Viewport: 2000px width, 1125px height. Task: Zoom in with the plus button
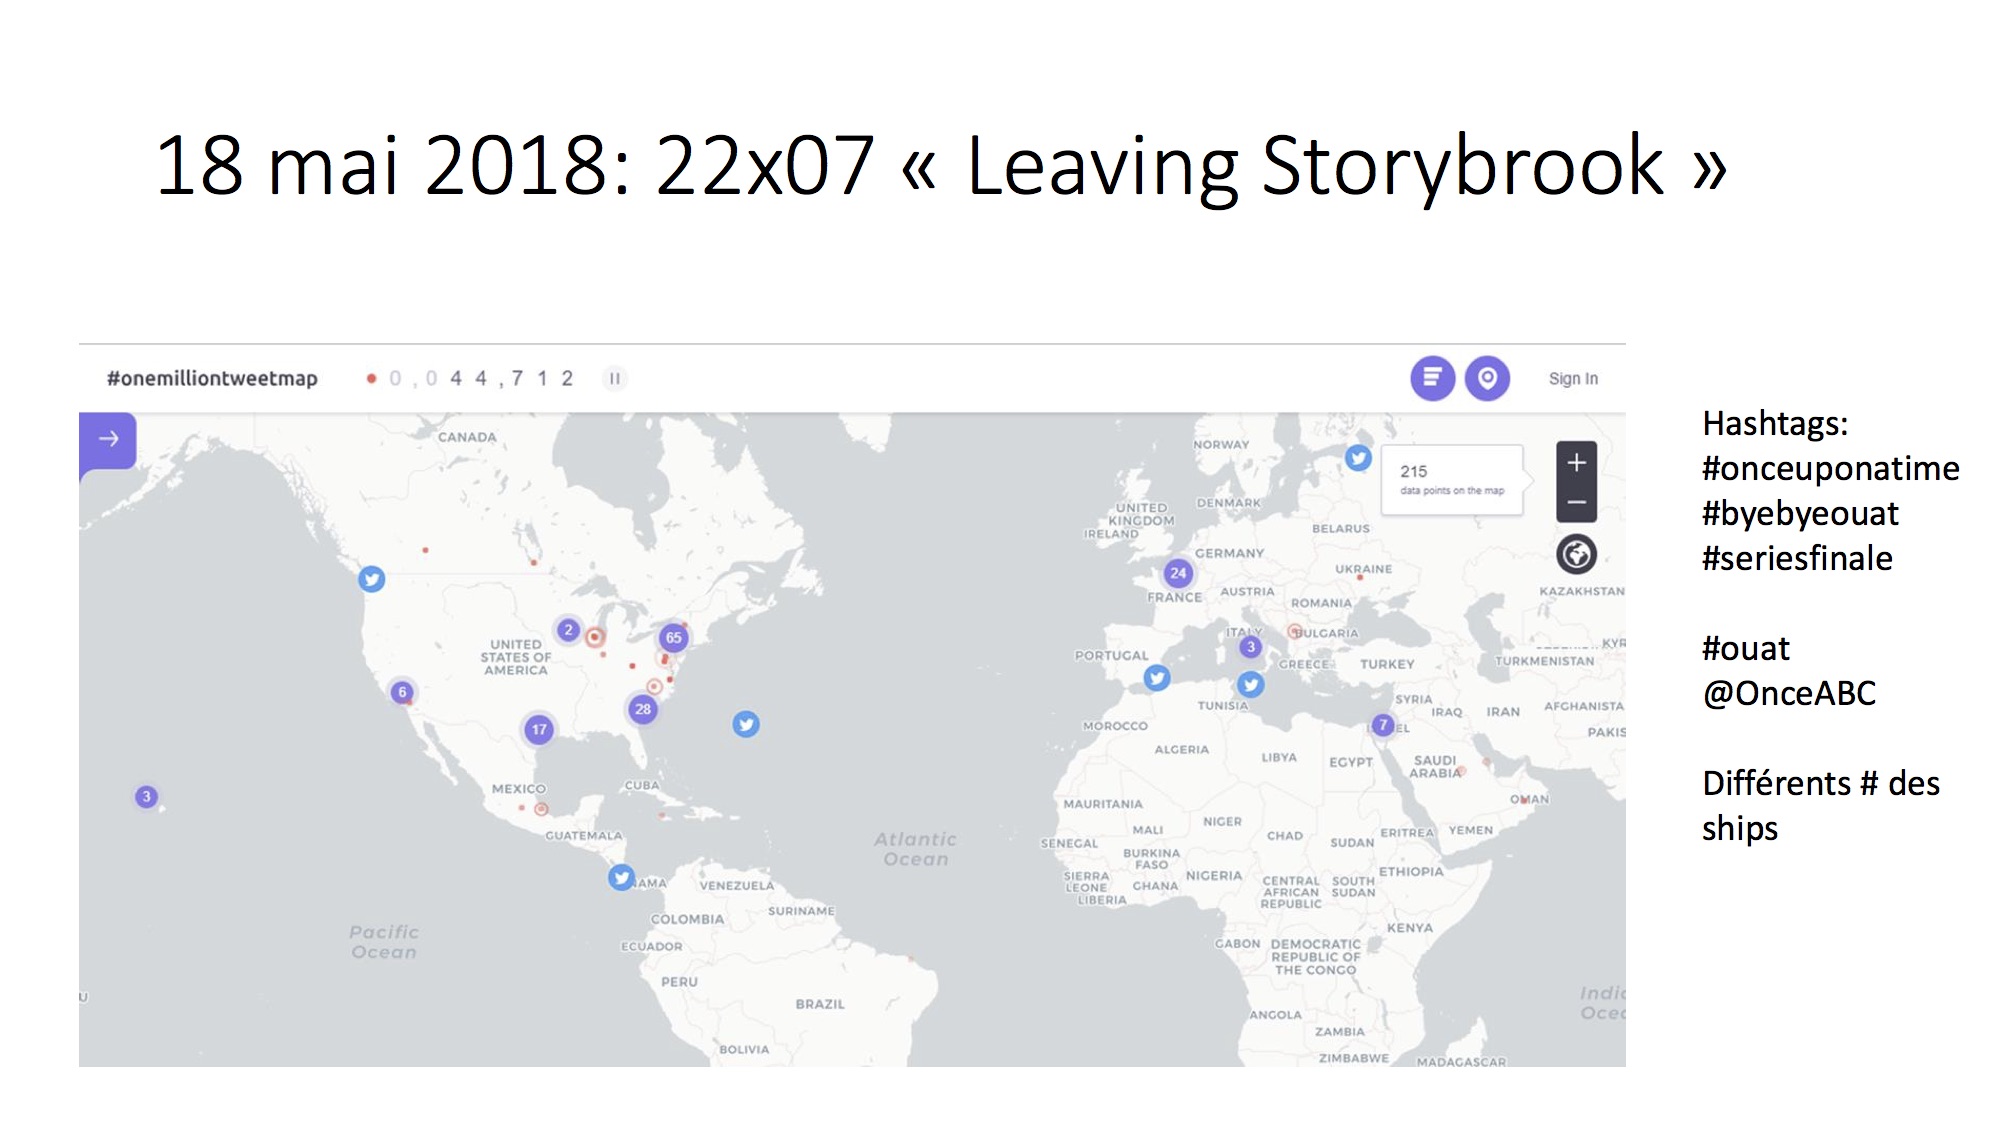[x=1576, y=462]
